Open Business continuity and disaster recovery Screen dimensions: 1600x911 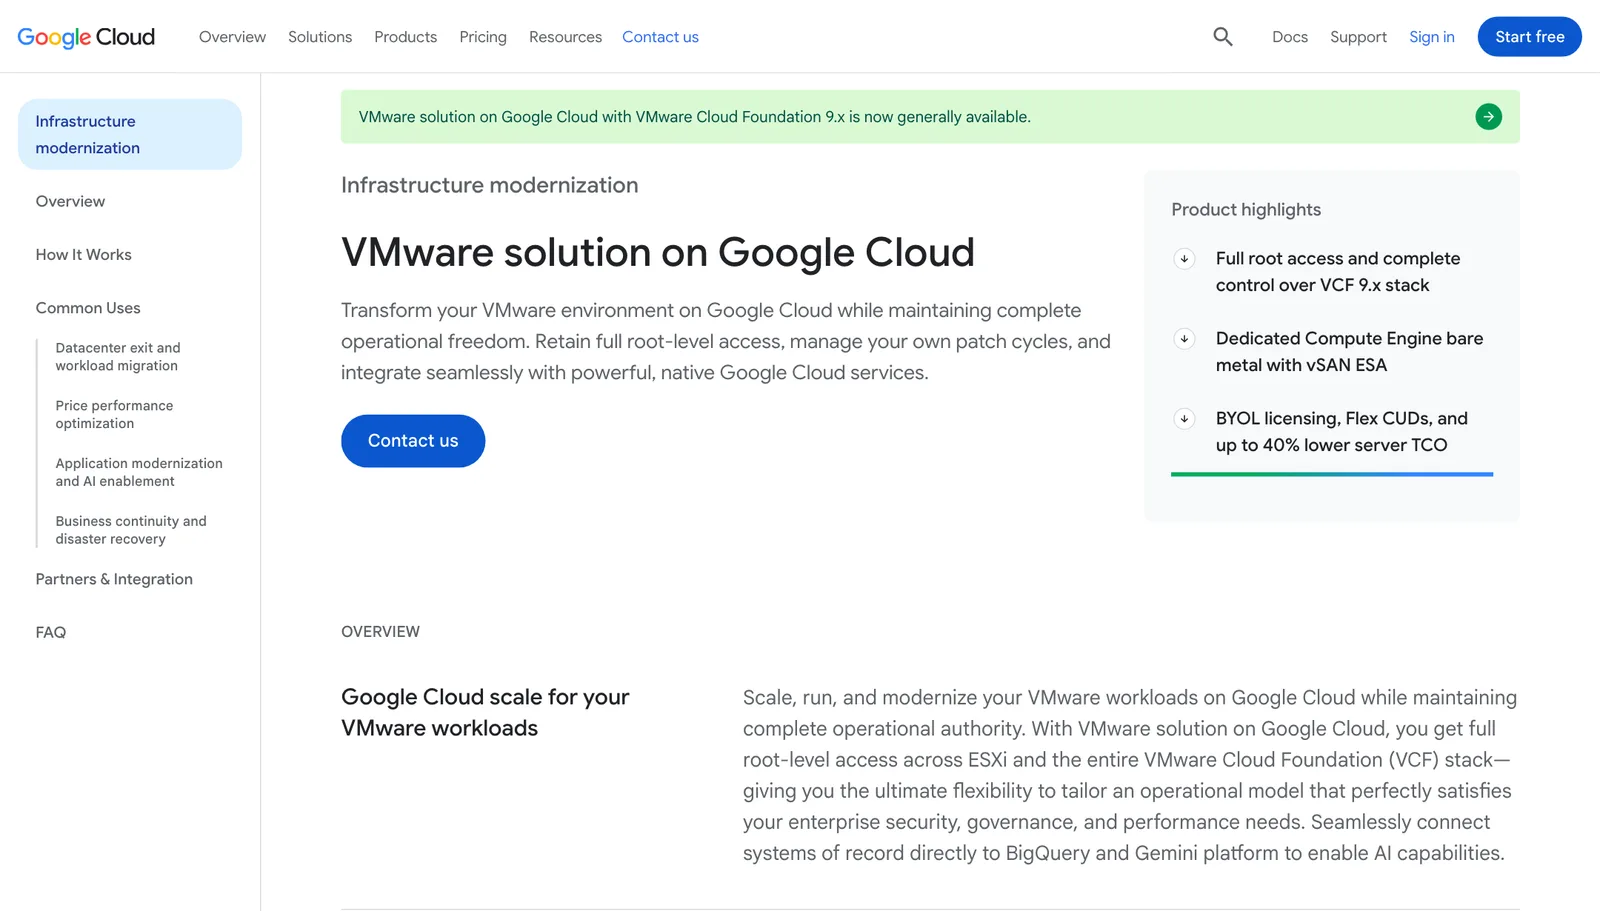[131, 530]
